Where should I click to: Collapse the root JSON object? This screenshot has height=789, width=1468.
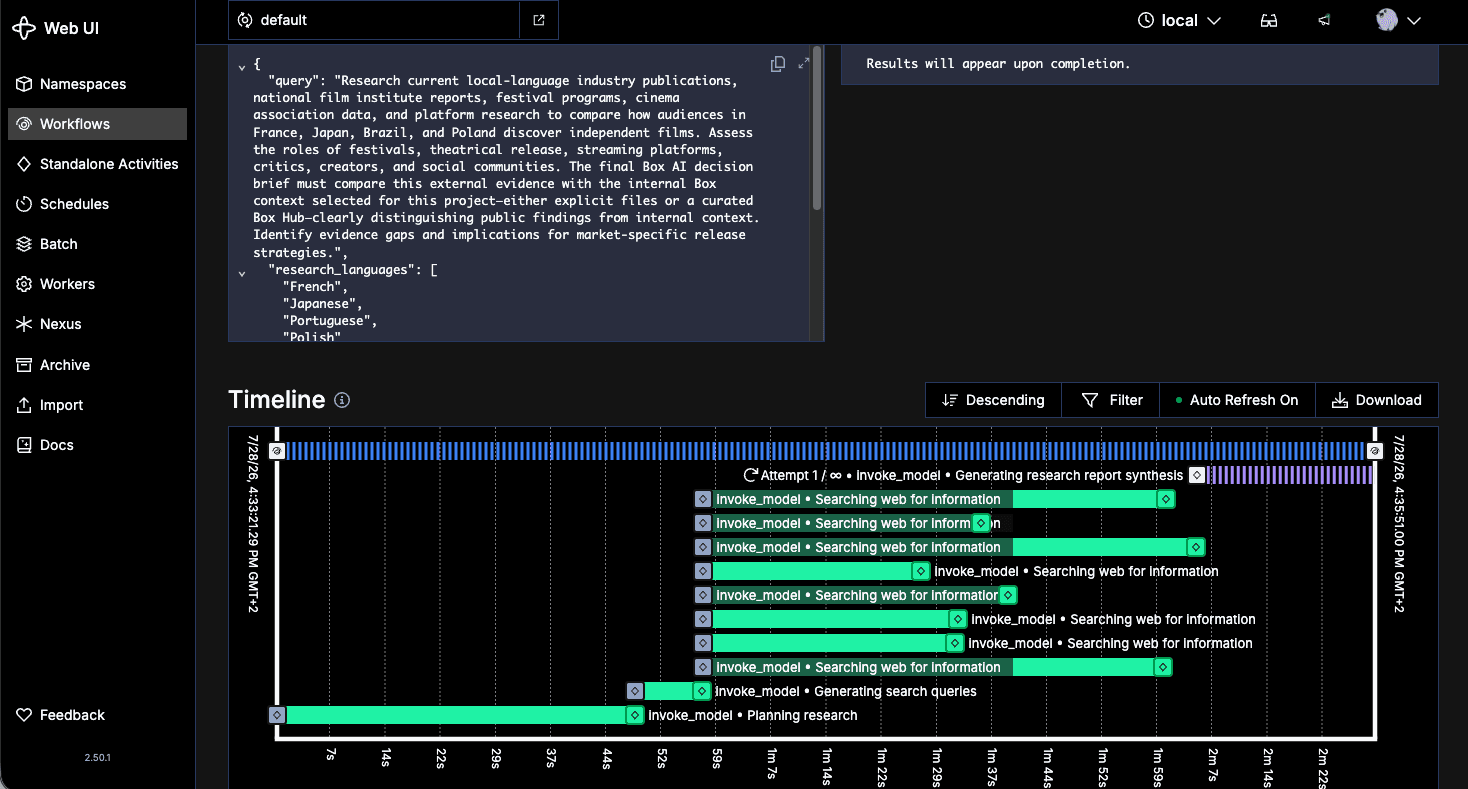(242, 67)
